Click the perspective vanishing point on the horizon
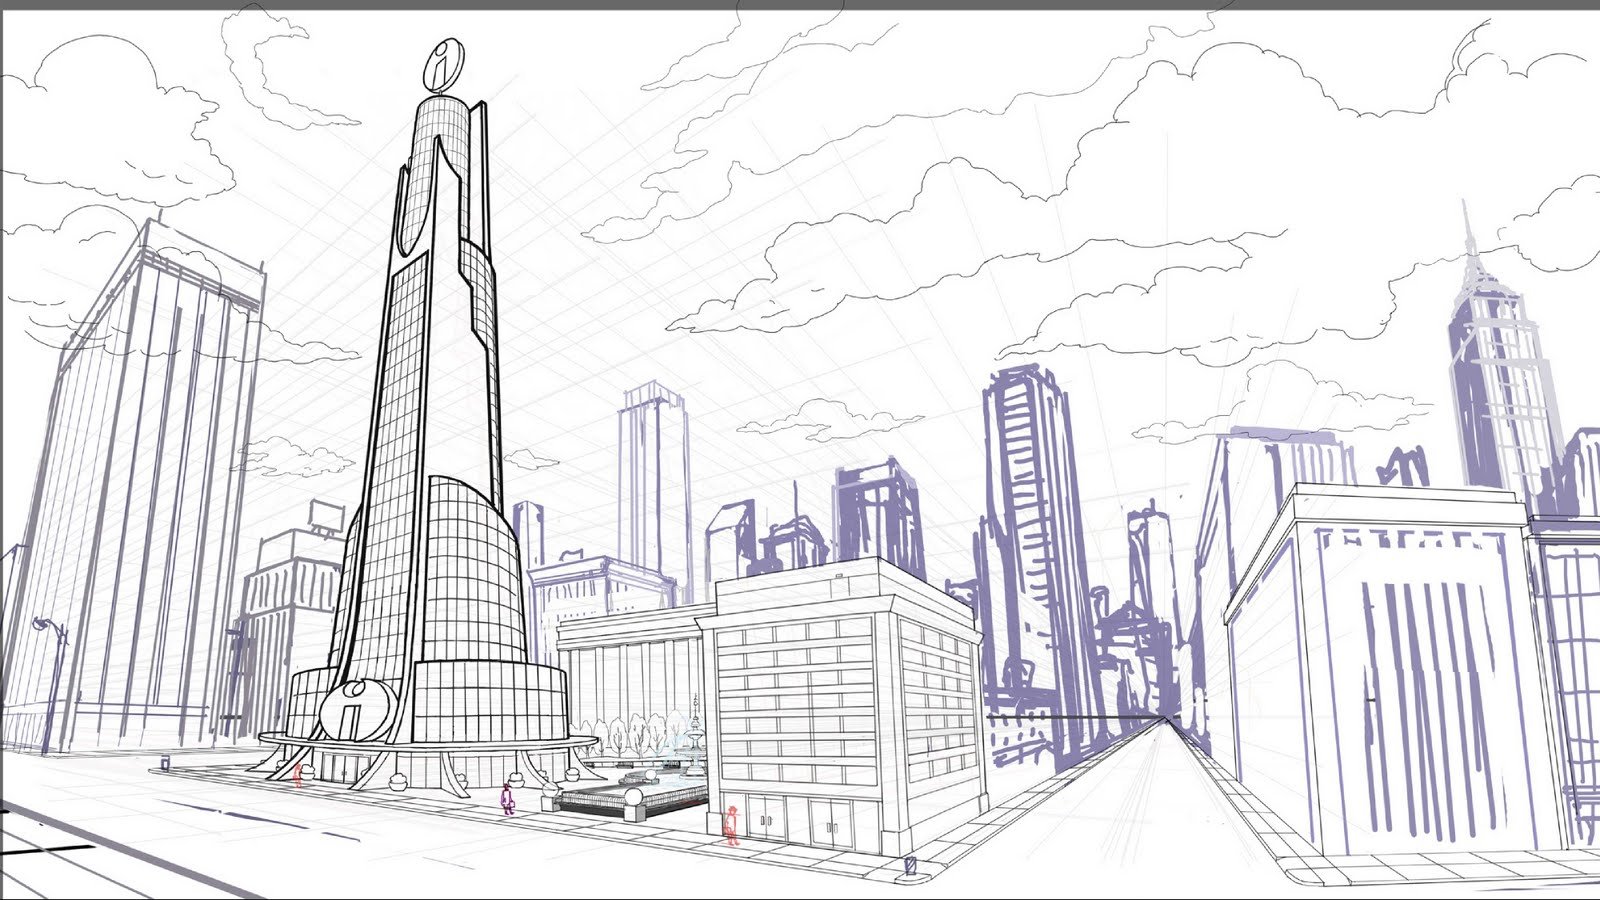The image size is (1600, 900). point(1166,718)
